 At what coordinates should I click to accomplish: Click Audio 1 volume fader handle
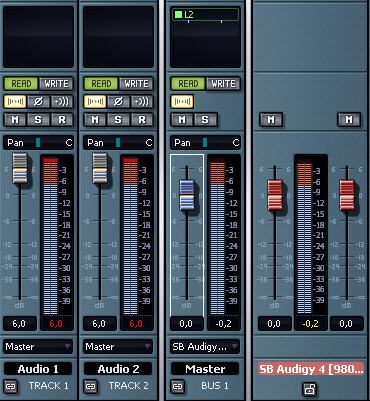point(20,168)
